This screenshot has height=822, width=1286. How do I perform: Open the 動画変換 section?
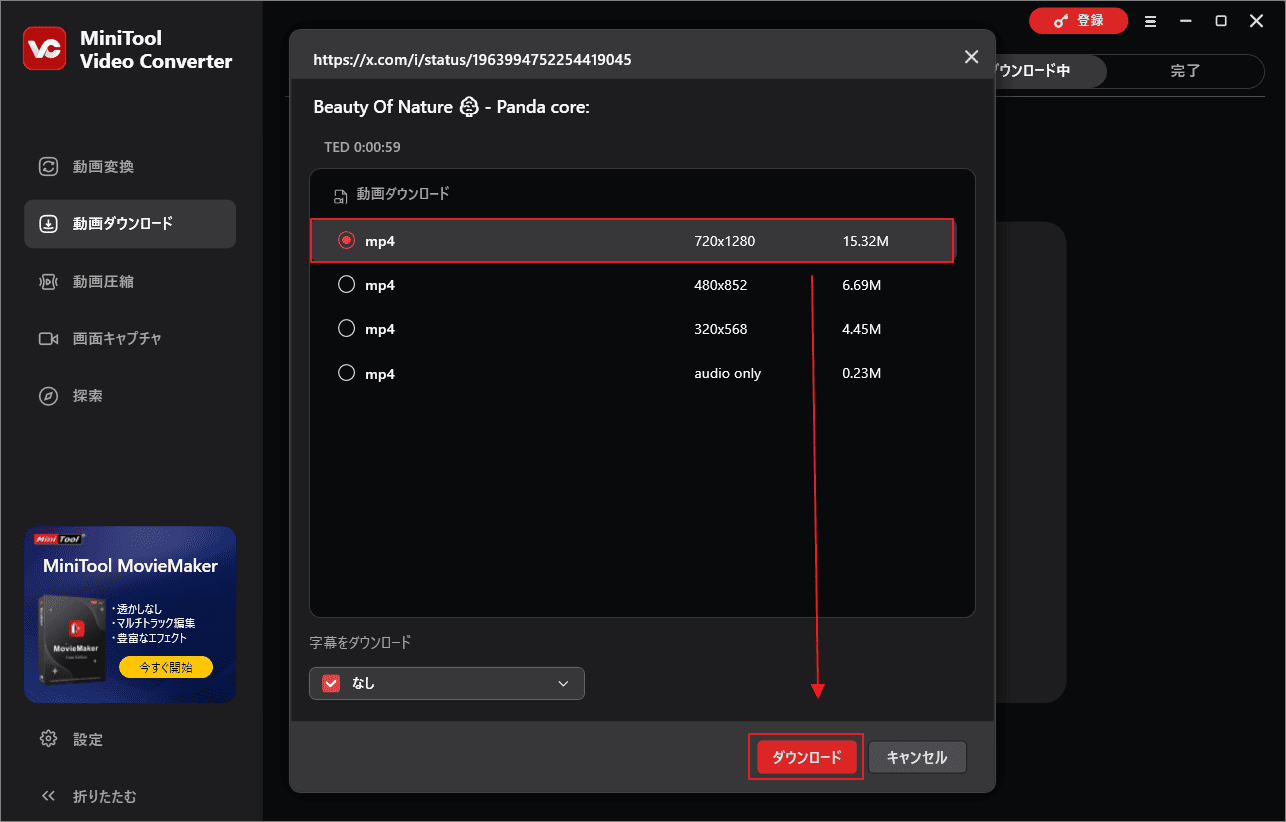[130, 167]
